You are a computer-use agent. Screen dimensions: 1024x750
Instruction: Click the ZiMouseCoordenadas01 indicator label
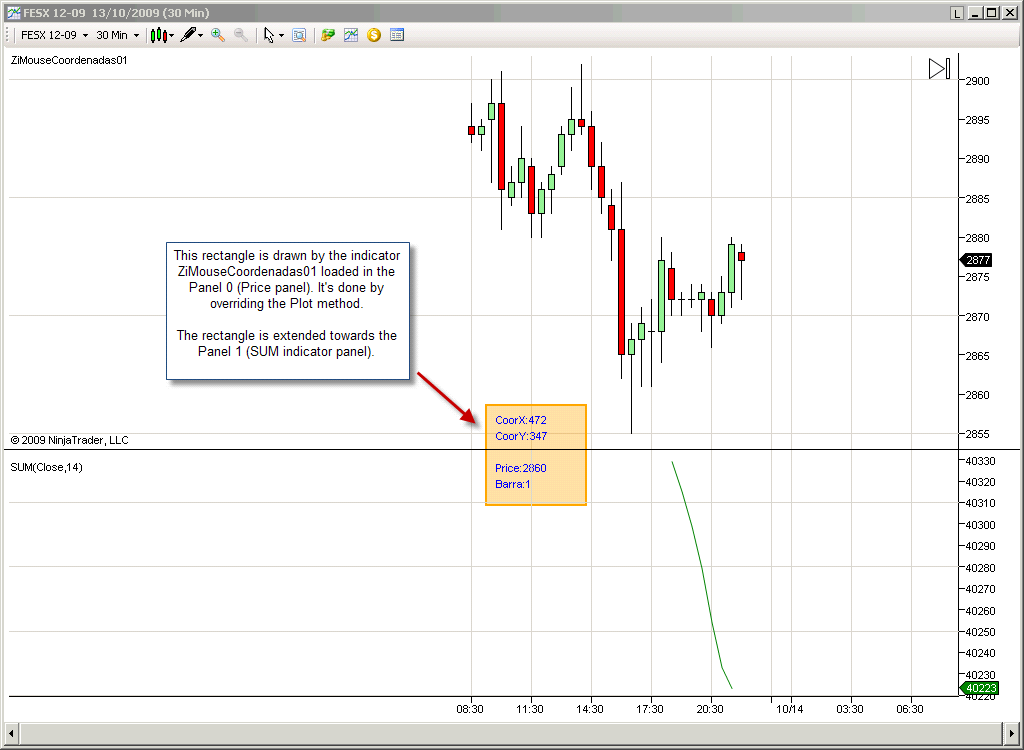coord(69,60)
